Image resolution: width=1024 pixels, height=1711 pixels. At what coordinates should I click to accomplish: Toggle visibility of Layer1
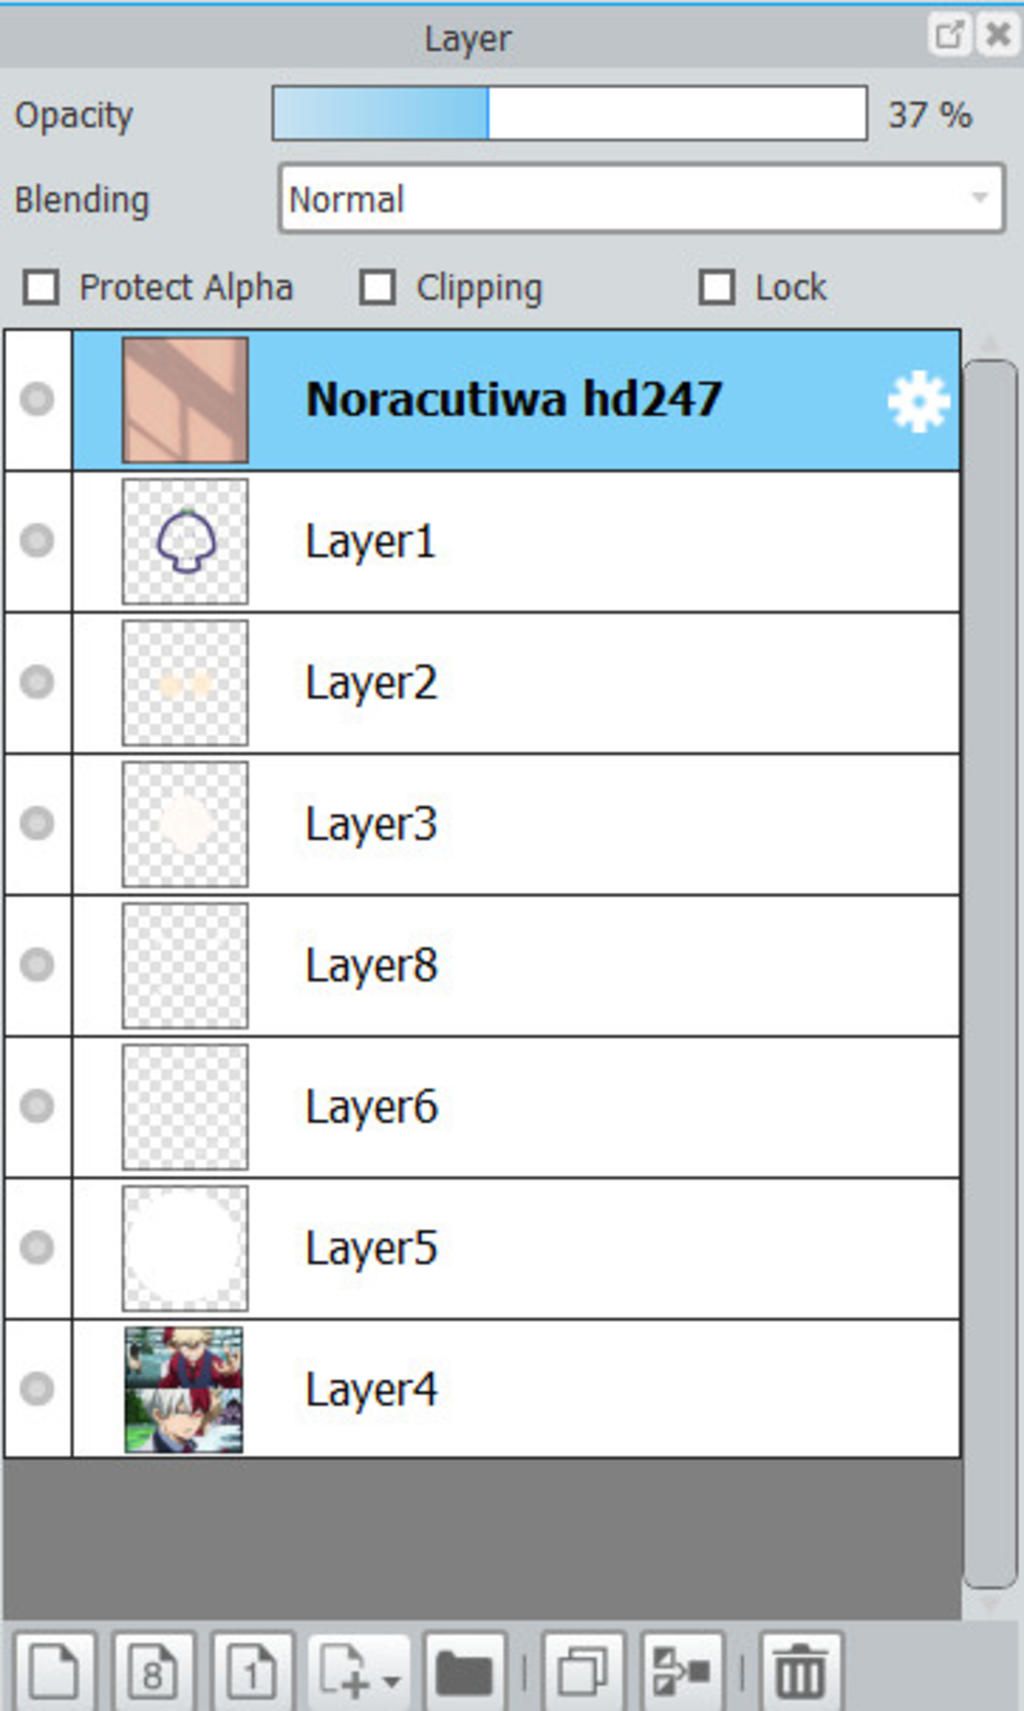38,541
